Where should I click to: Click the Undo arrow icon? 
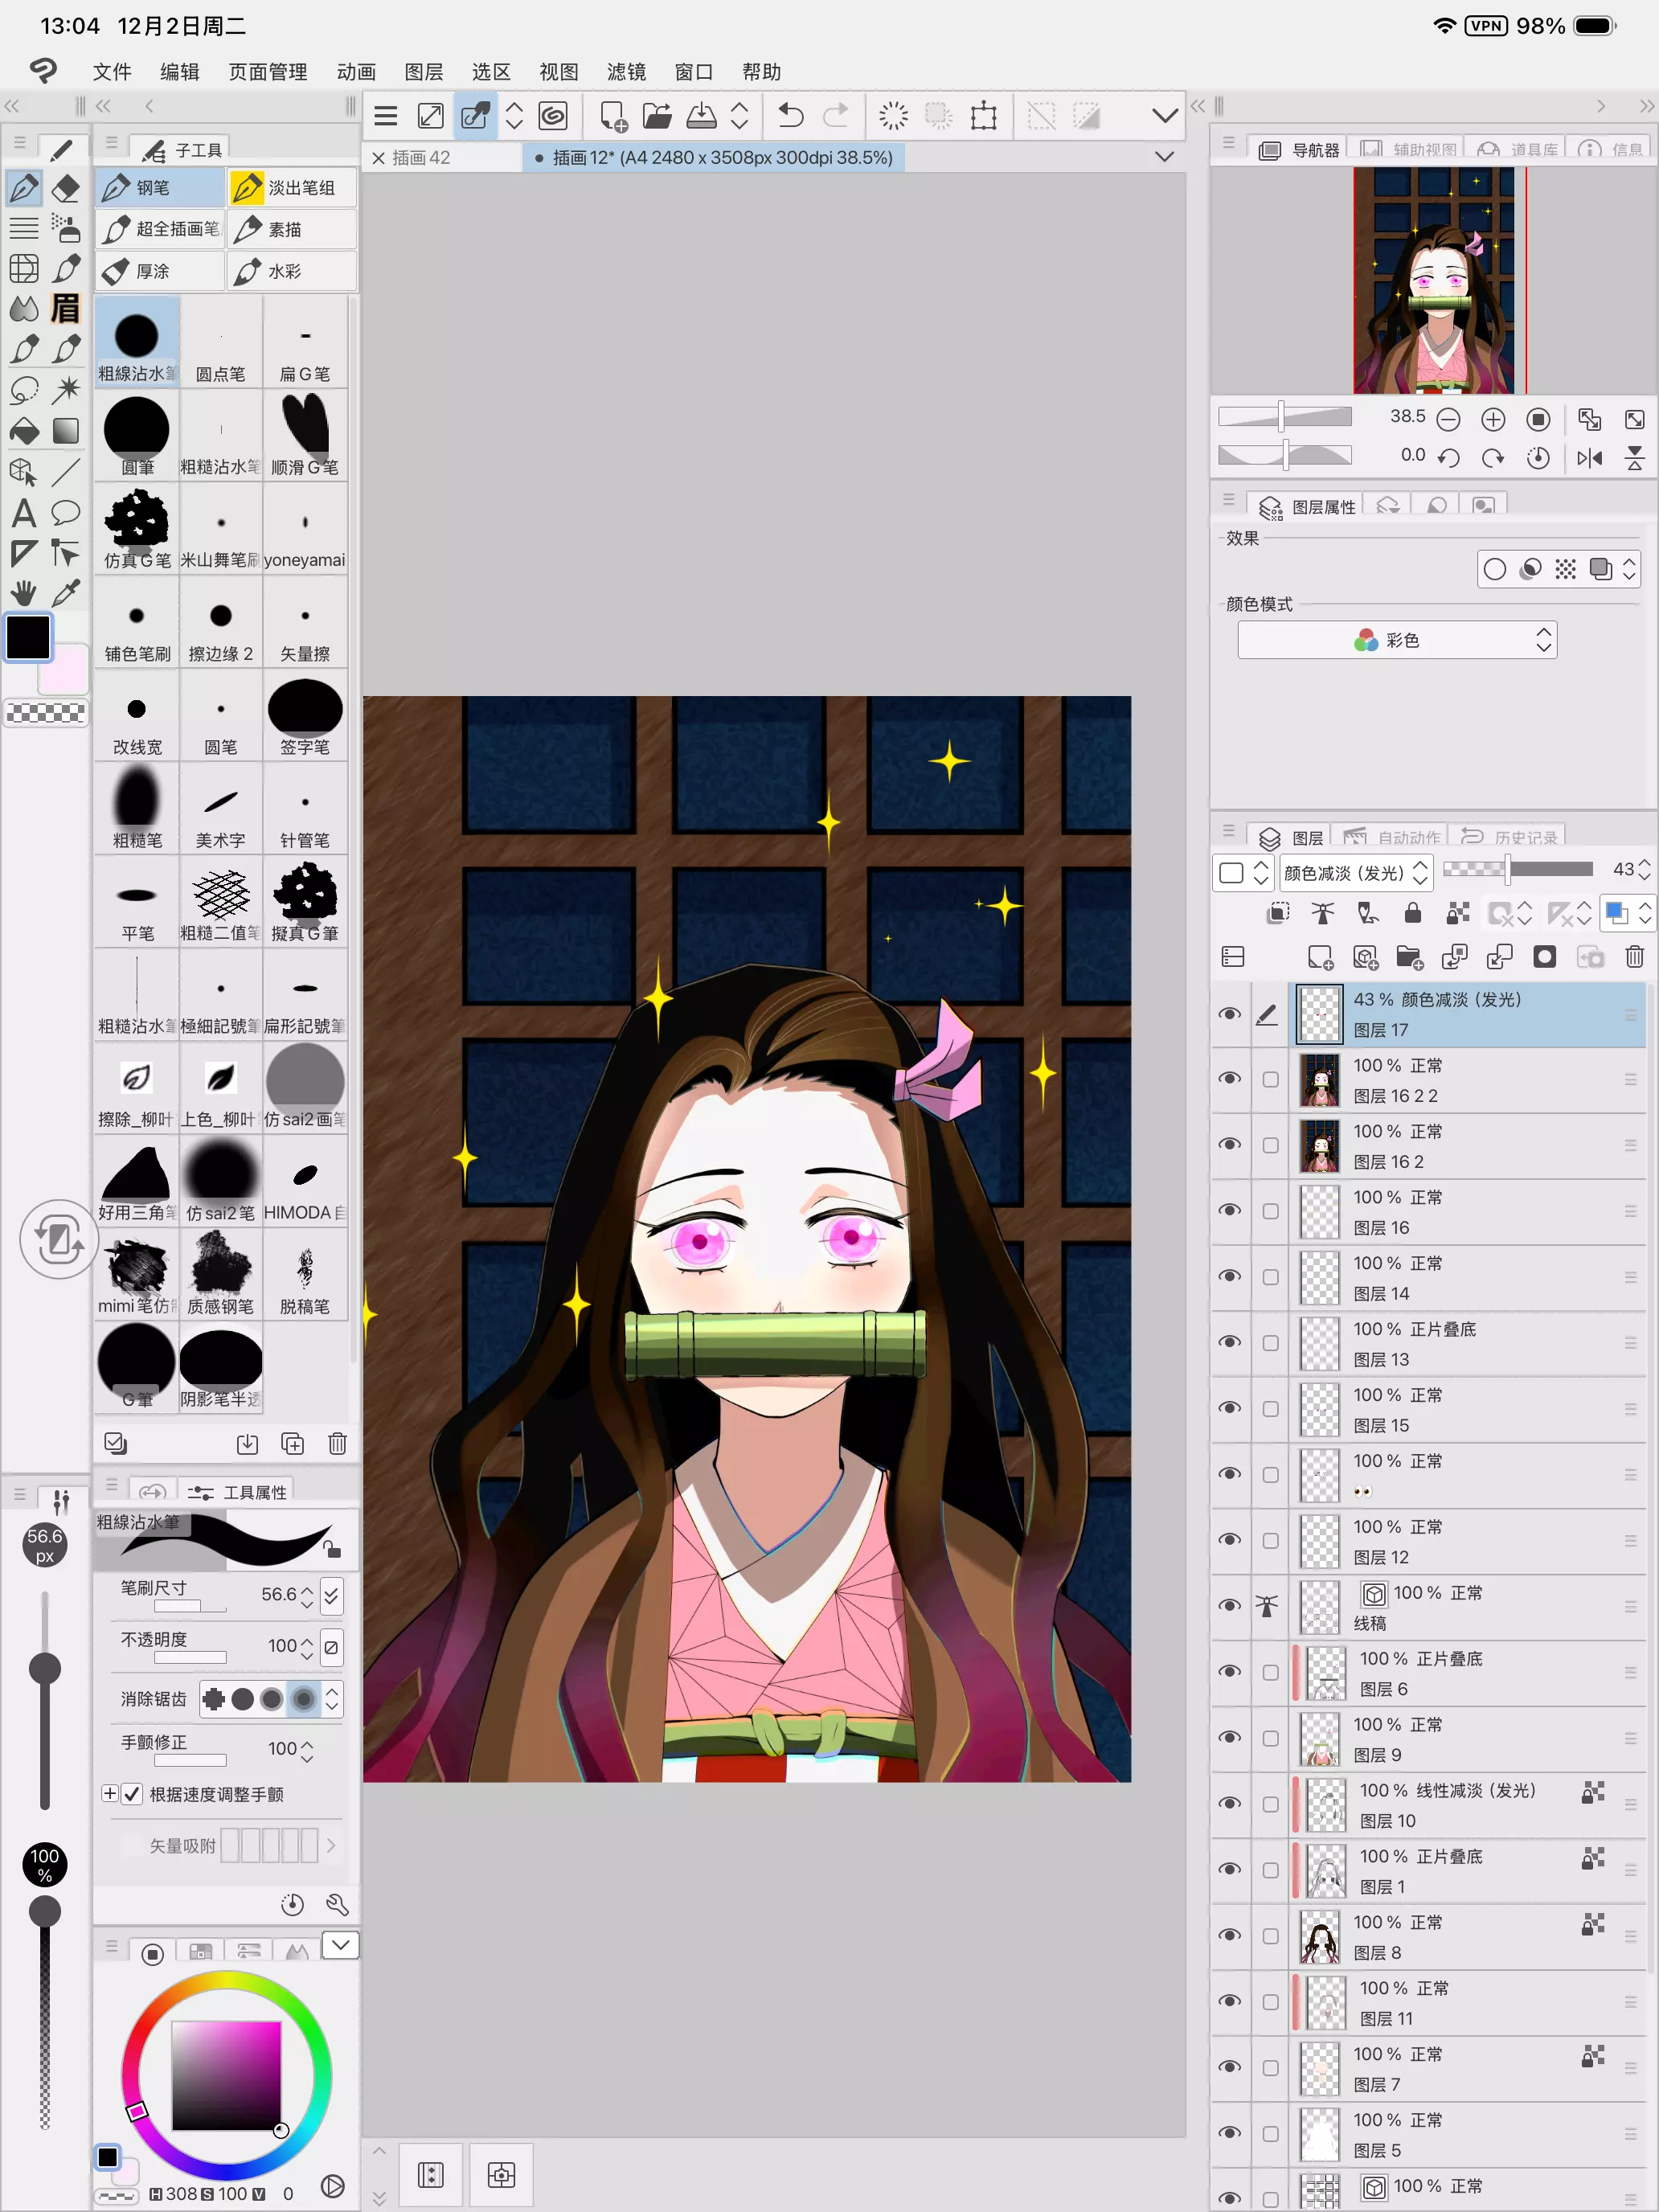pos(790,116)
